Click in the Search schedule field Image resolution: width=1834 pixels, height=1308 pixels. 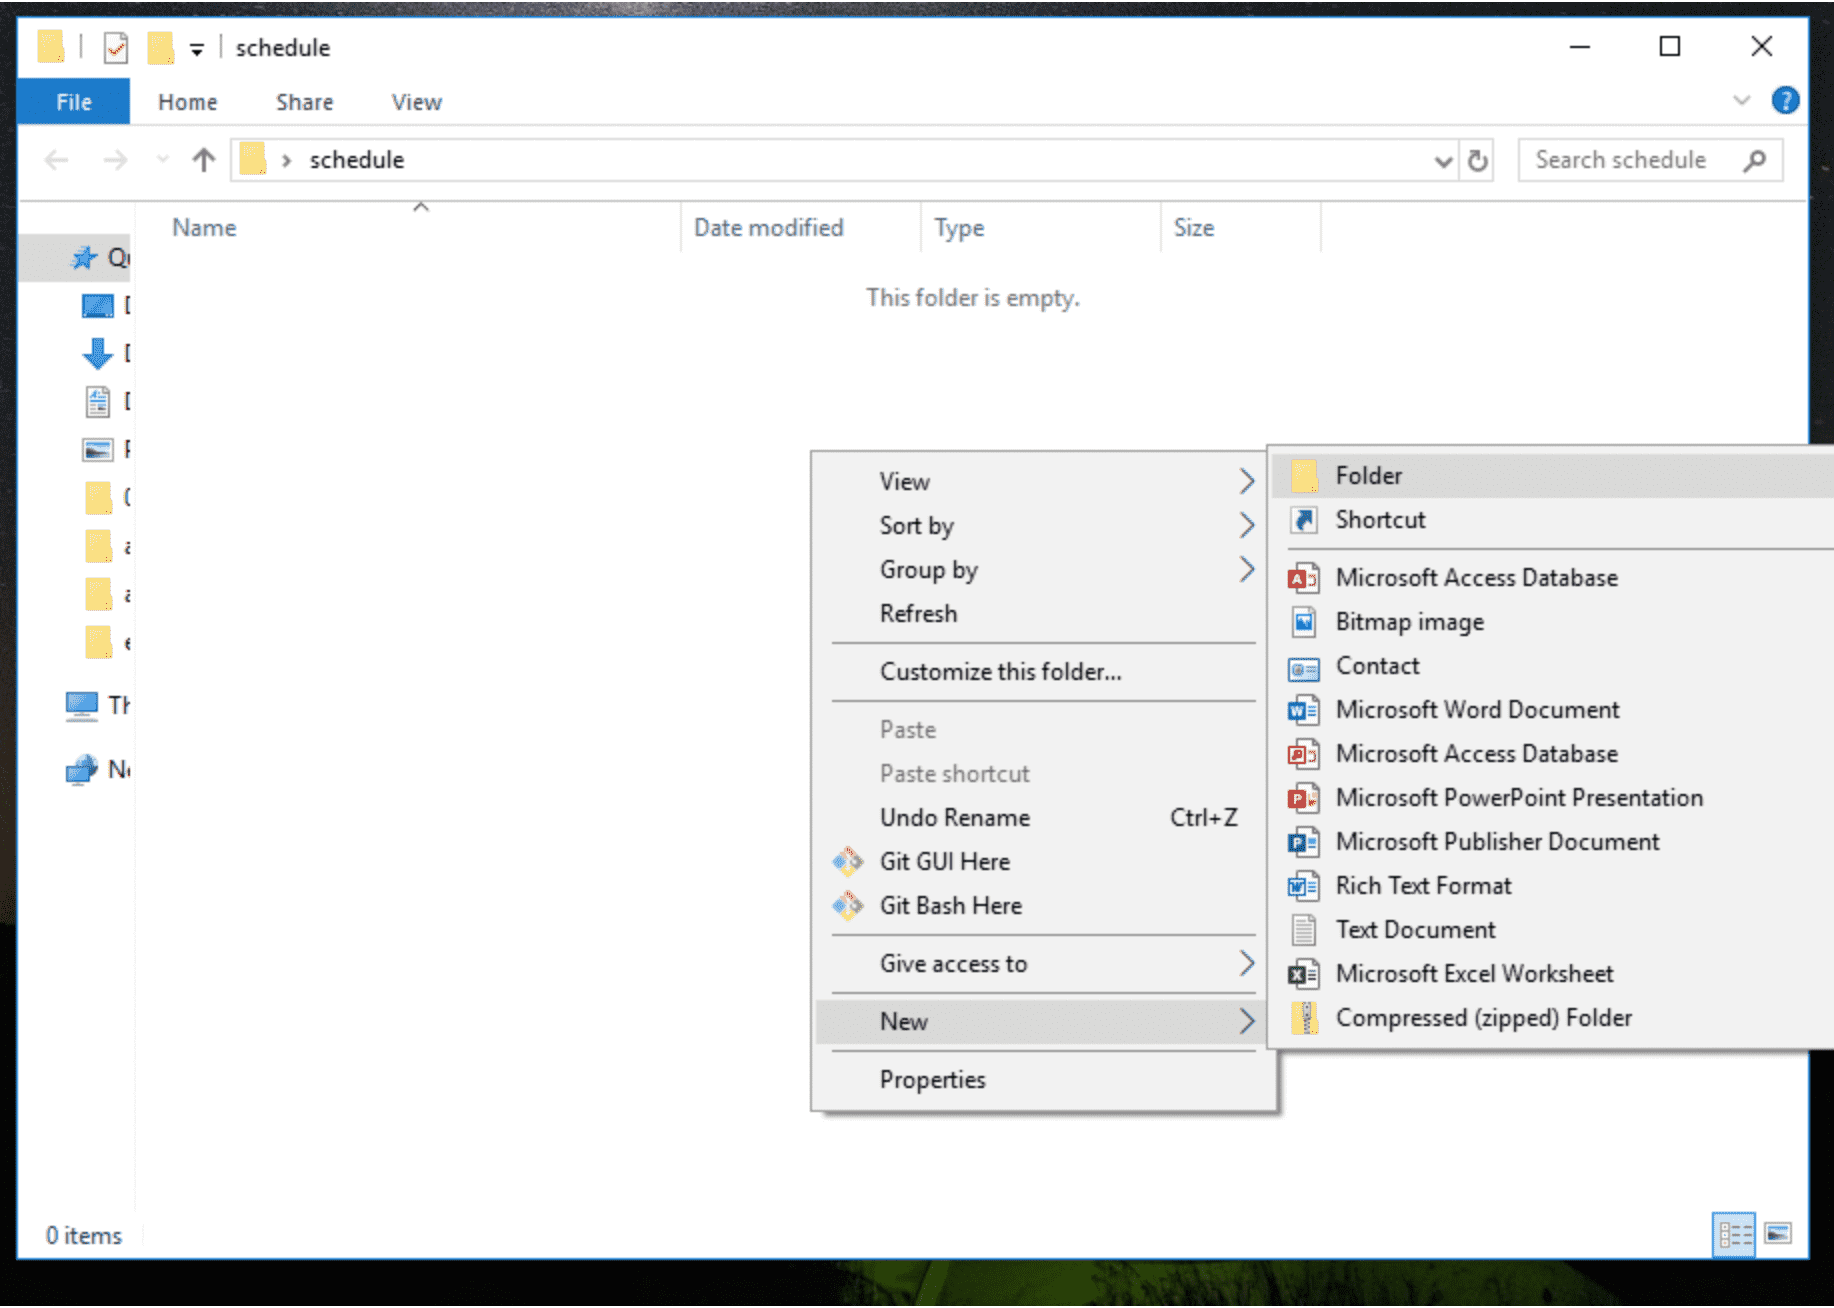[1630, 160]
